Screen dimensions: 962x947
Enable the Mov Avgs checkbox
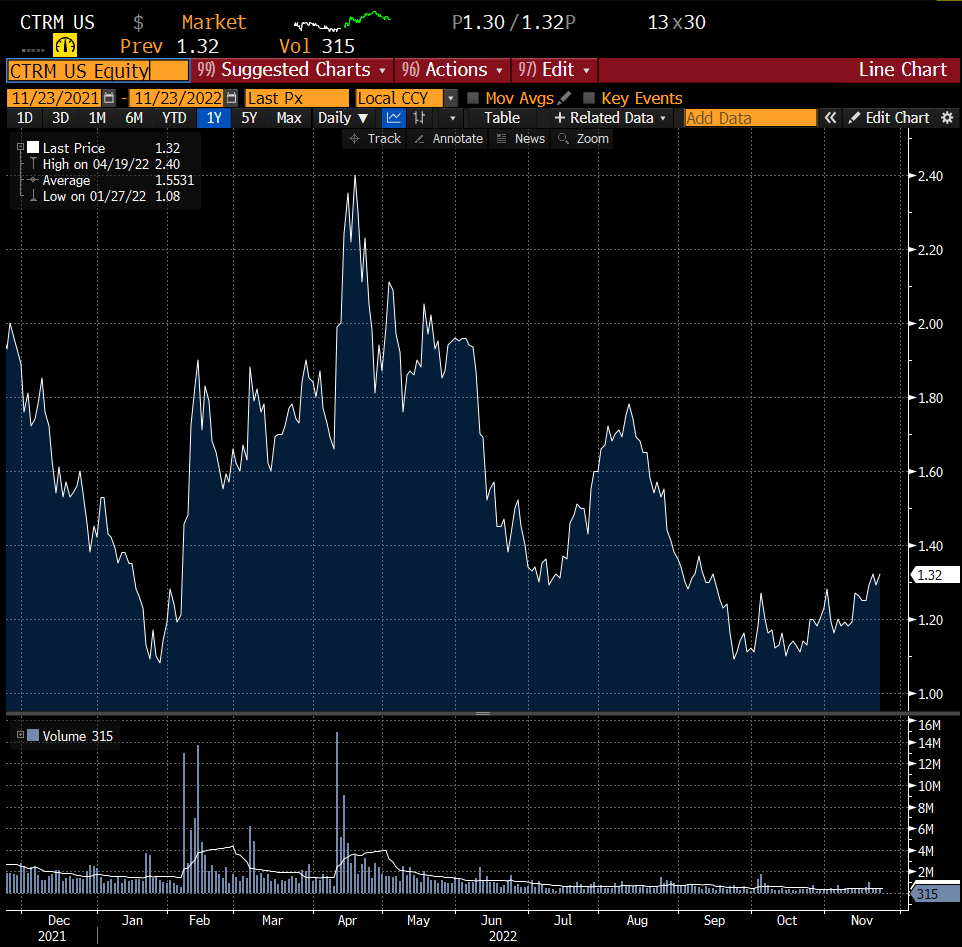click(x=472, y=98)
